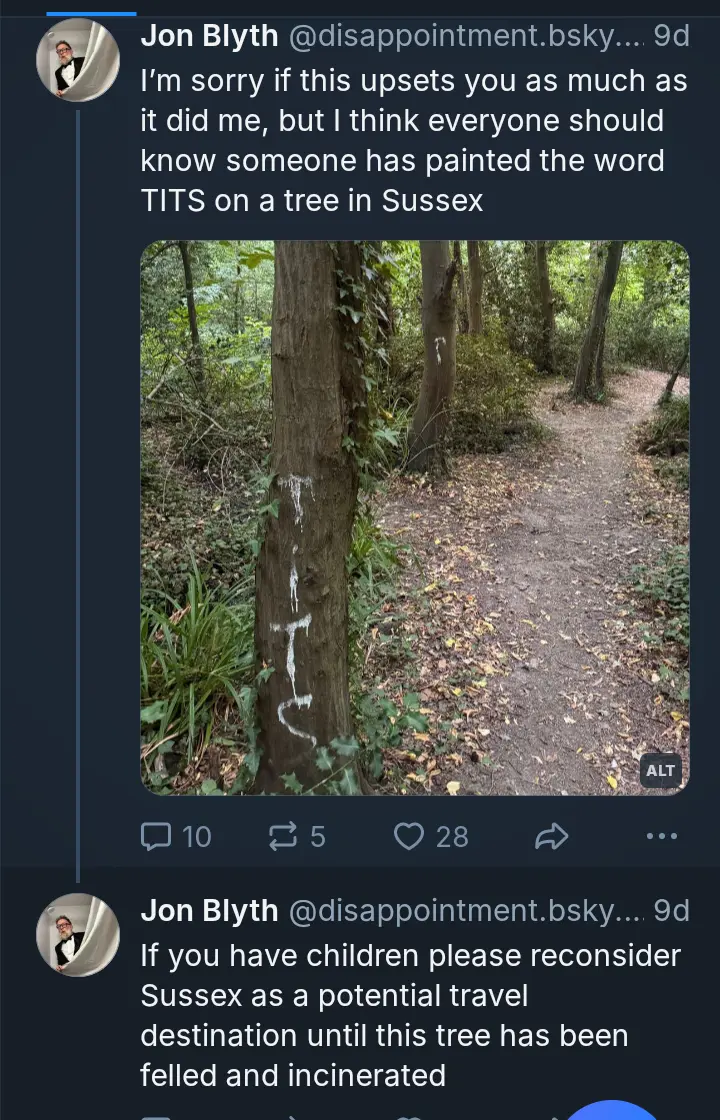The width and height of the screenshot is (720, 1120).
Task: Show image description via ALT badge
Action: point(660,770)
